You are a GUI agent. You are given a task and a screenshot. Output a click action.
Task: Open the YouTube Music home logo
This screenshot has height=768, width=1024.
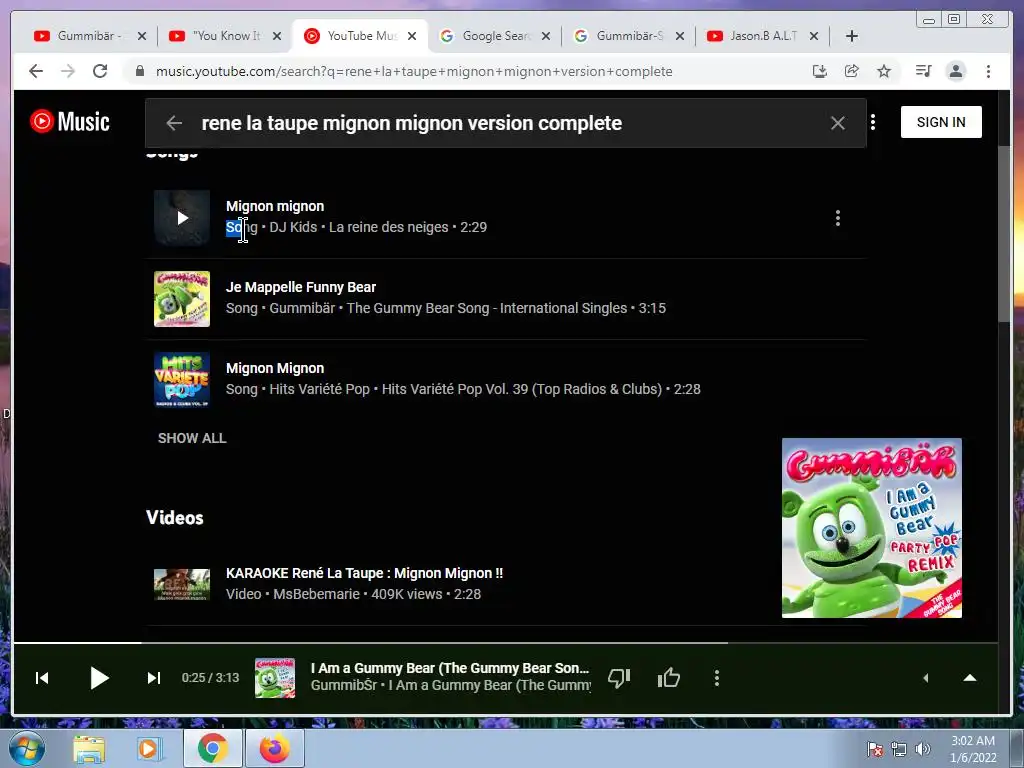[70, 121]
